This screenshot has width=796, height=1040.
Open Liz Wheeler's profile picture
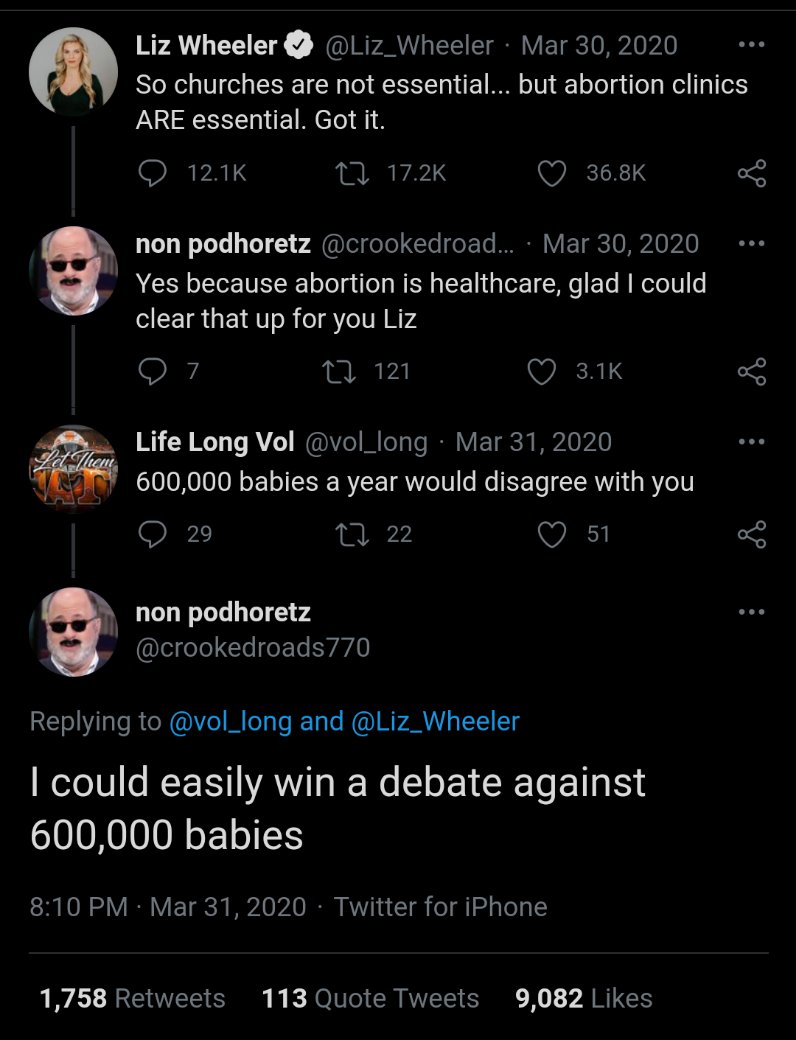click(73, 72)
